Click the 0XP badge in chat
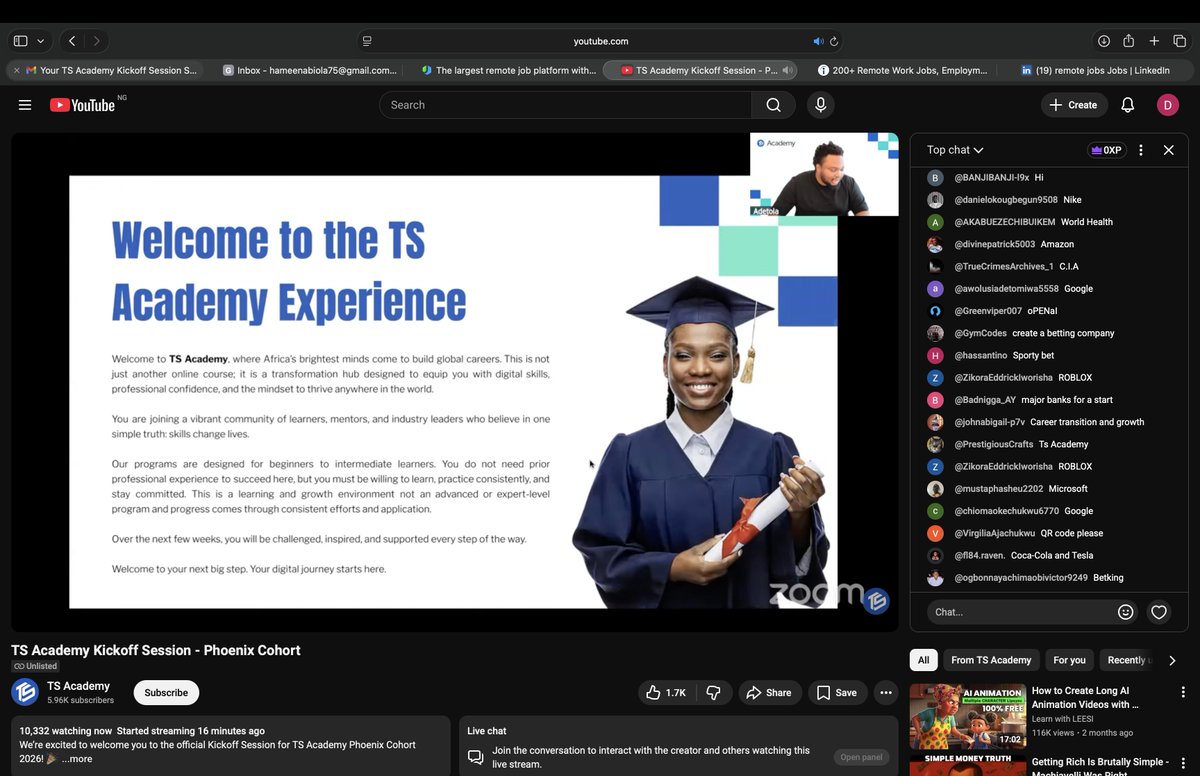Viewport: 1200px width, 776px height. [1106, 150]
